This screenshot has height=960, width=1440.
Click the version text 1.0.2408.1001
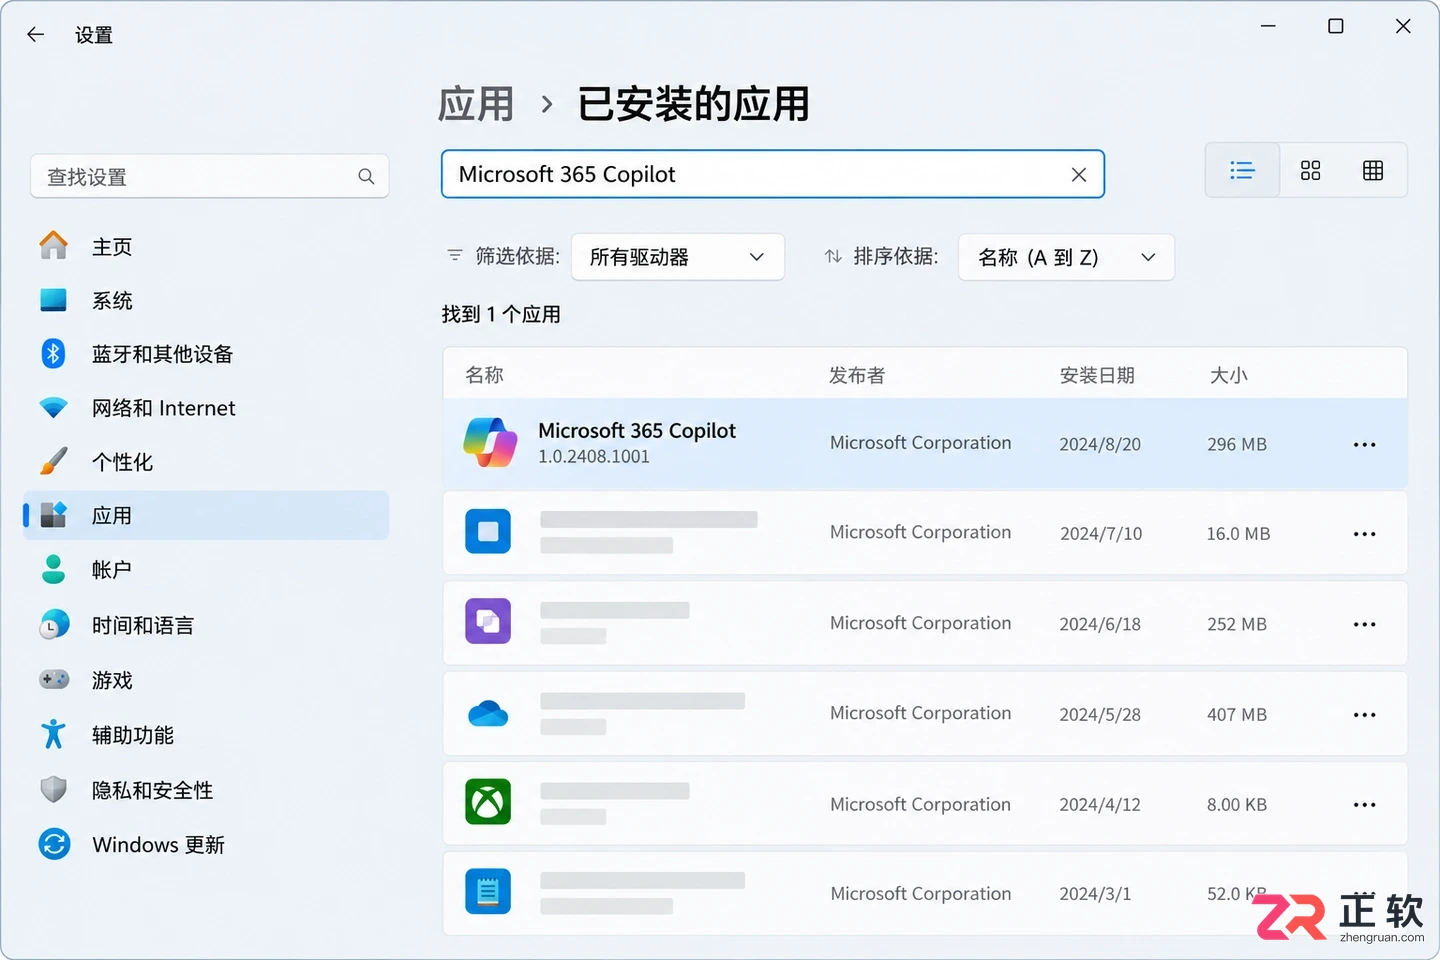(594, 457)
